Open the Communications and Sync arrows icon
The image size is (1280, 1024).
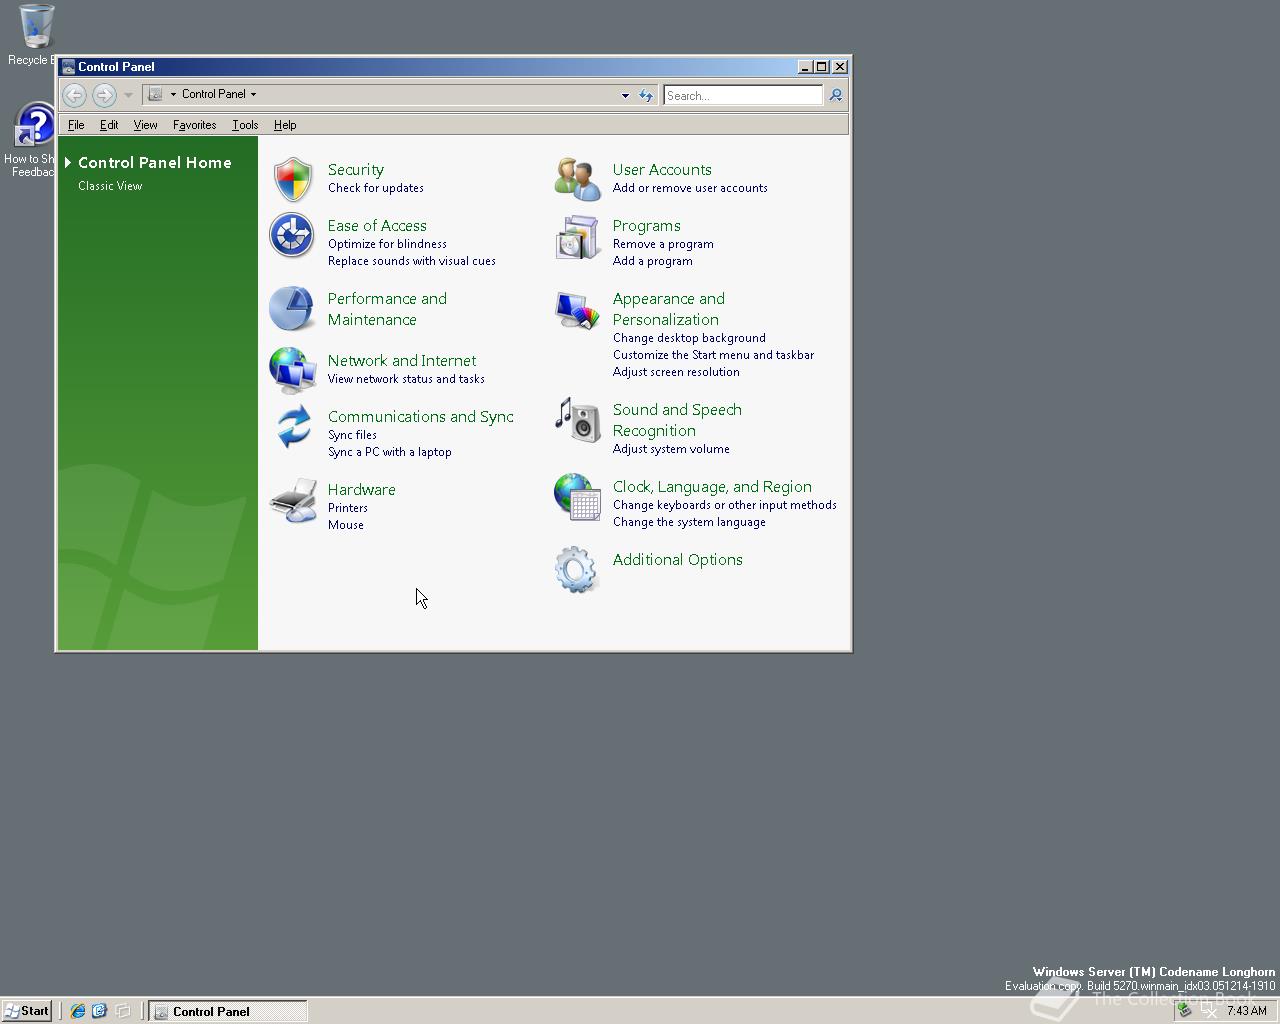293,426
